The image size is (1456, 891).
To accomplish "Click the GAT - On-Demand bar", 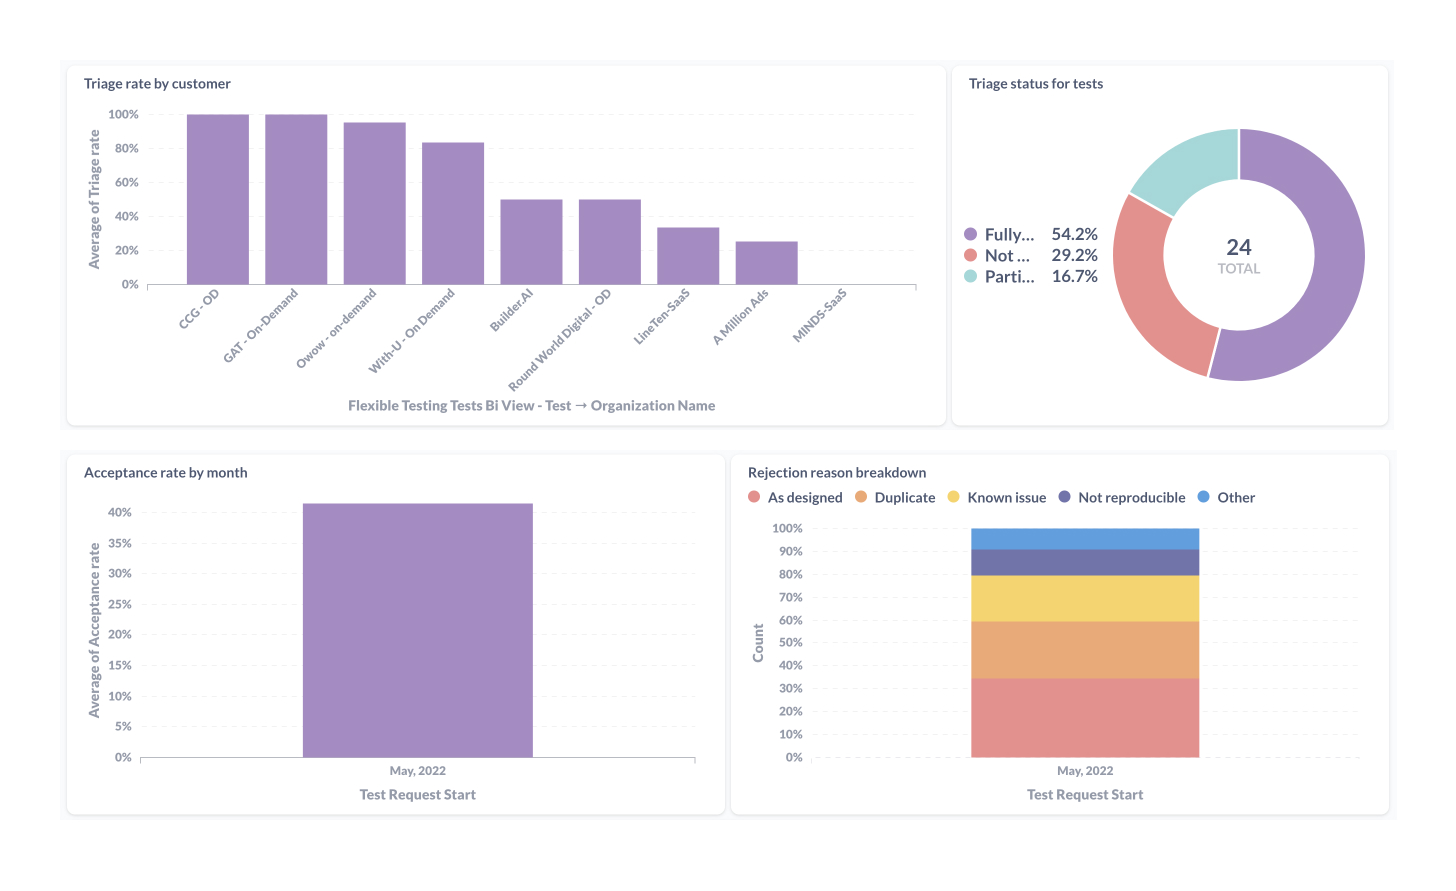I will [296, 199].
